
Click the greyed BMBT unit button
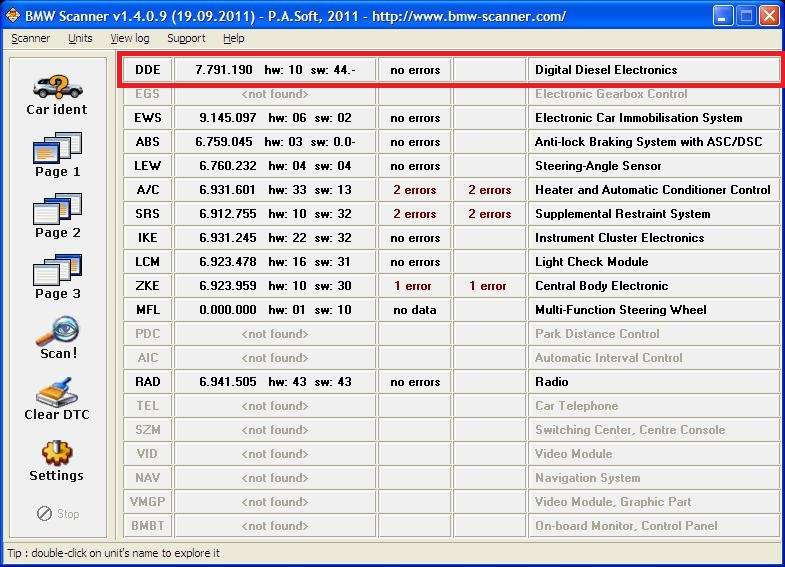coord(148,526)
